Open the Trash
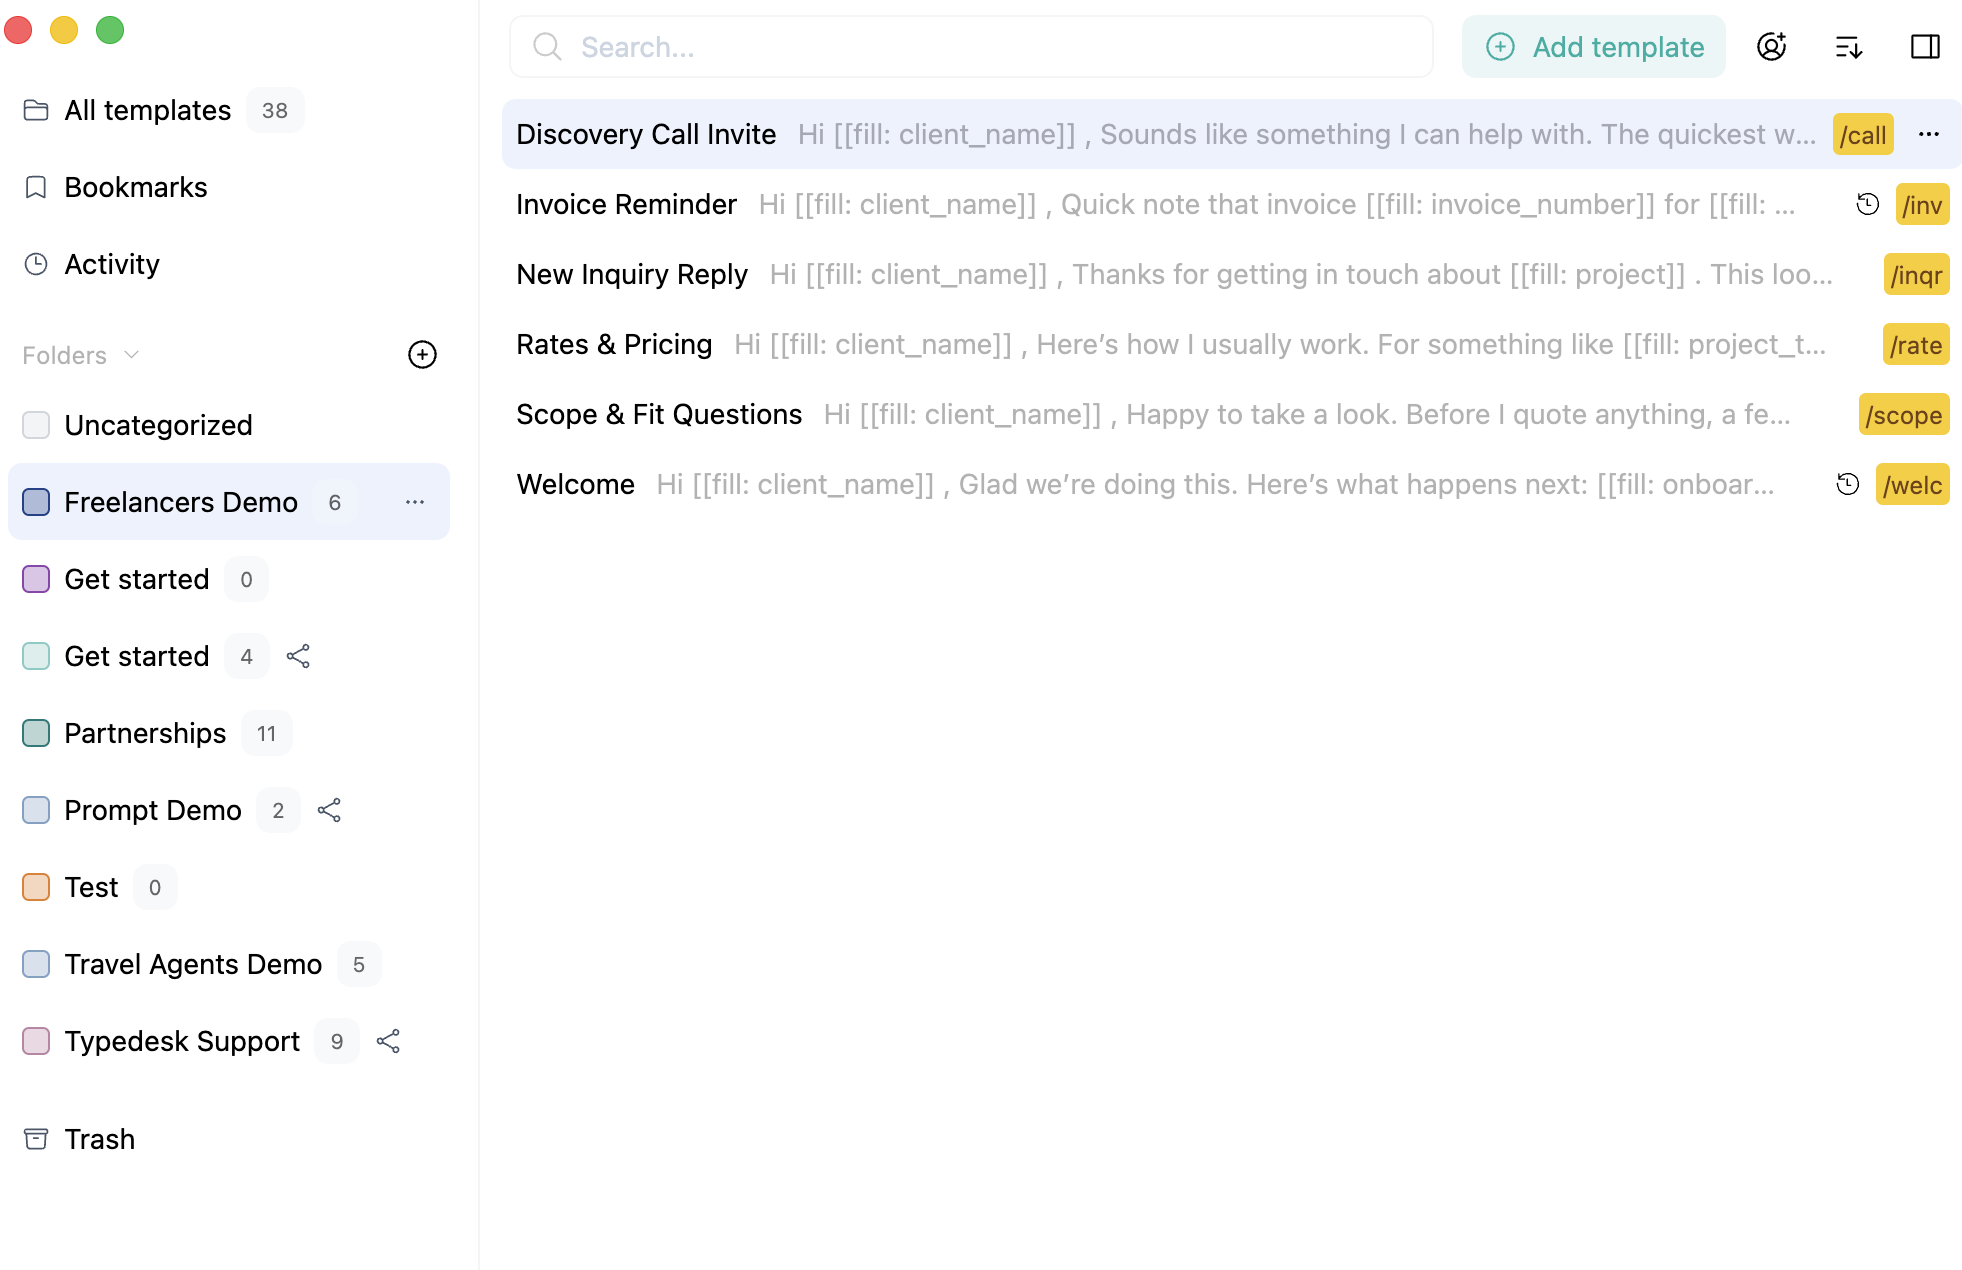This screenshot has height=1270, width=1962. click(99, 1139)
